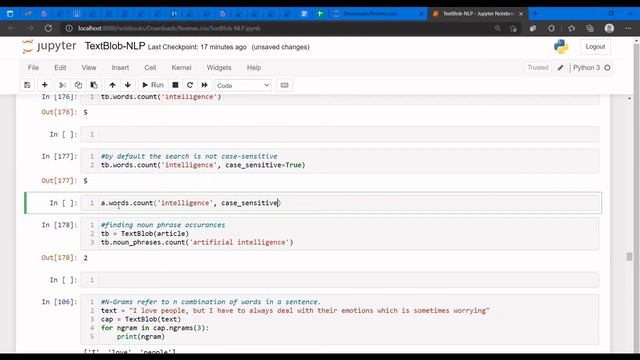The width and height of the screenshot is (640, 360).
Task: Open the Cell menu
Action: [x=150, y=68]
